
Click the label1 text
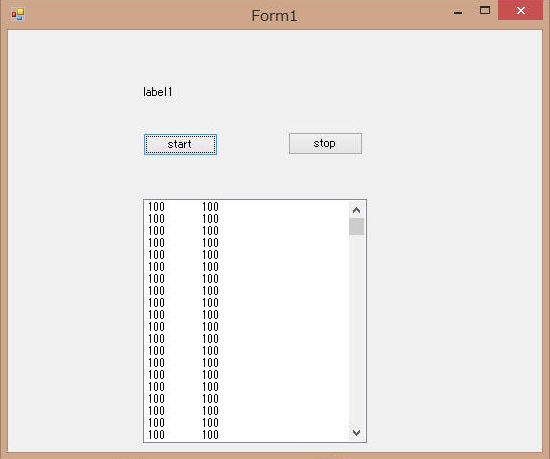[158, 92]
